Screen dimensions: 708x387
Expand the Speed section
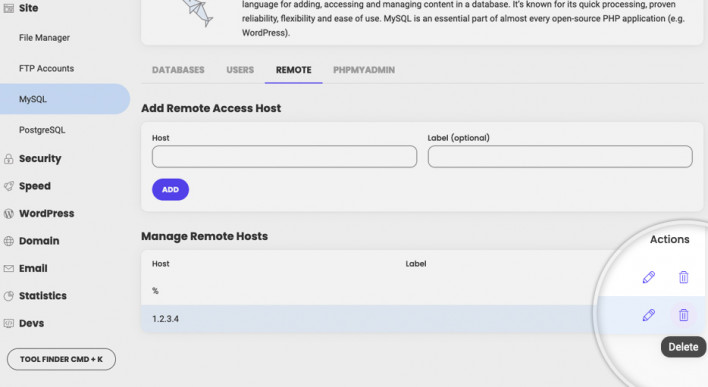(35, 186)
